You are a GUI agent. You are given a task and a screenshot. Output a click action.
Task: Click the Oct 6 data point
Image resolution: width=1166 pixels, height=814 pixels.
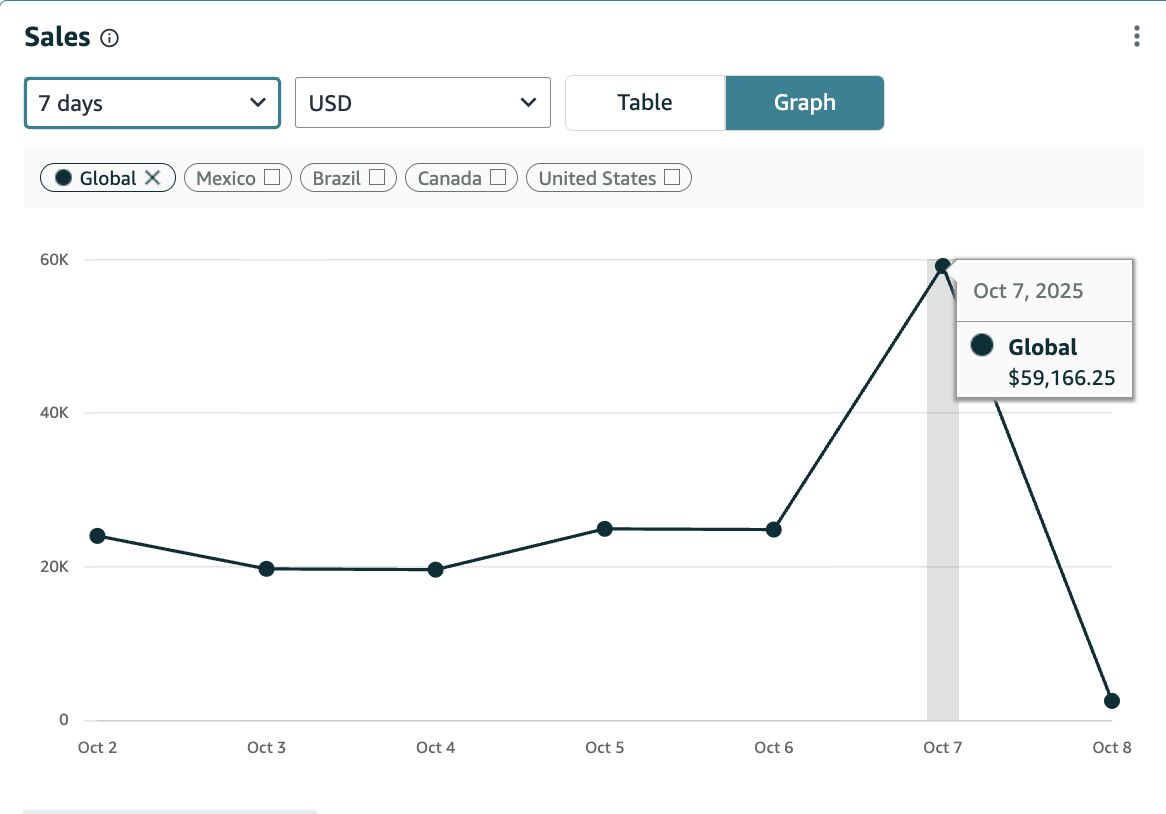[x=774, y=530]
